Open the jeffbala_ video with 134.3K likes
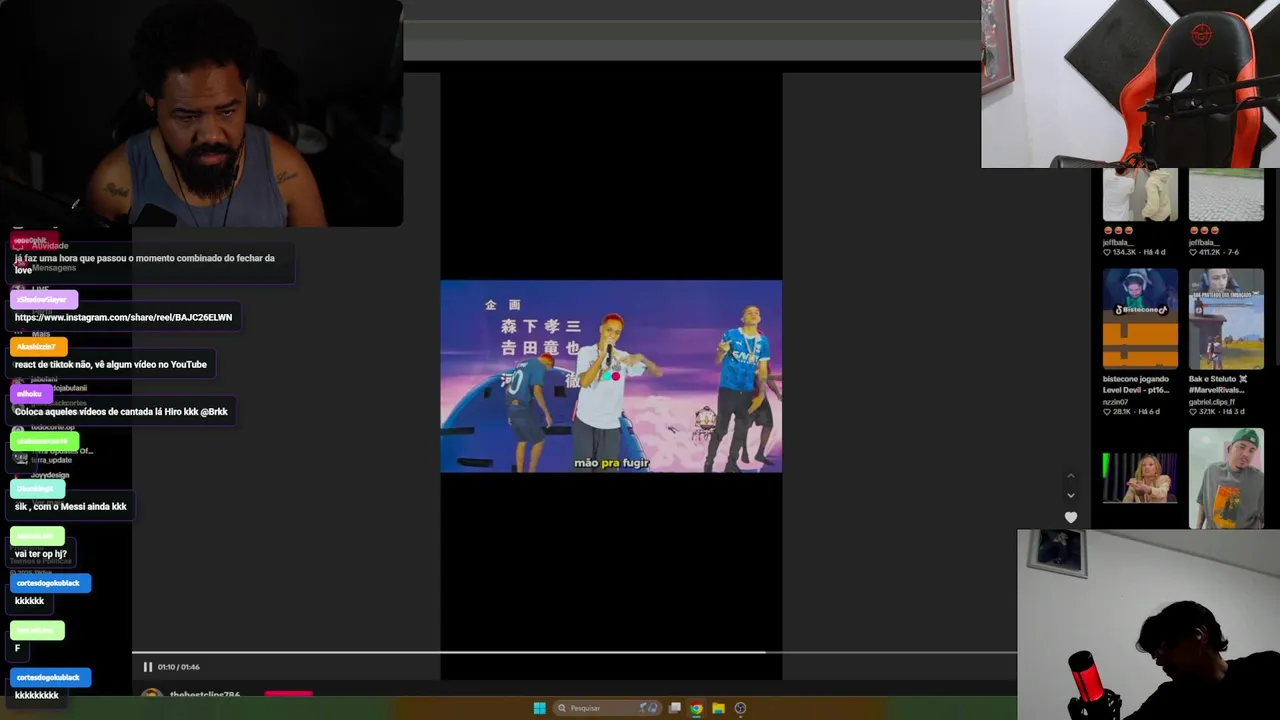 coord(1140,195)
